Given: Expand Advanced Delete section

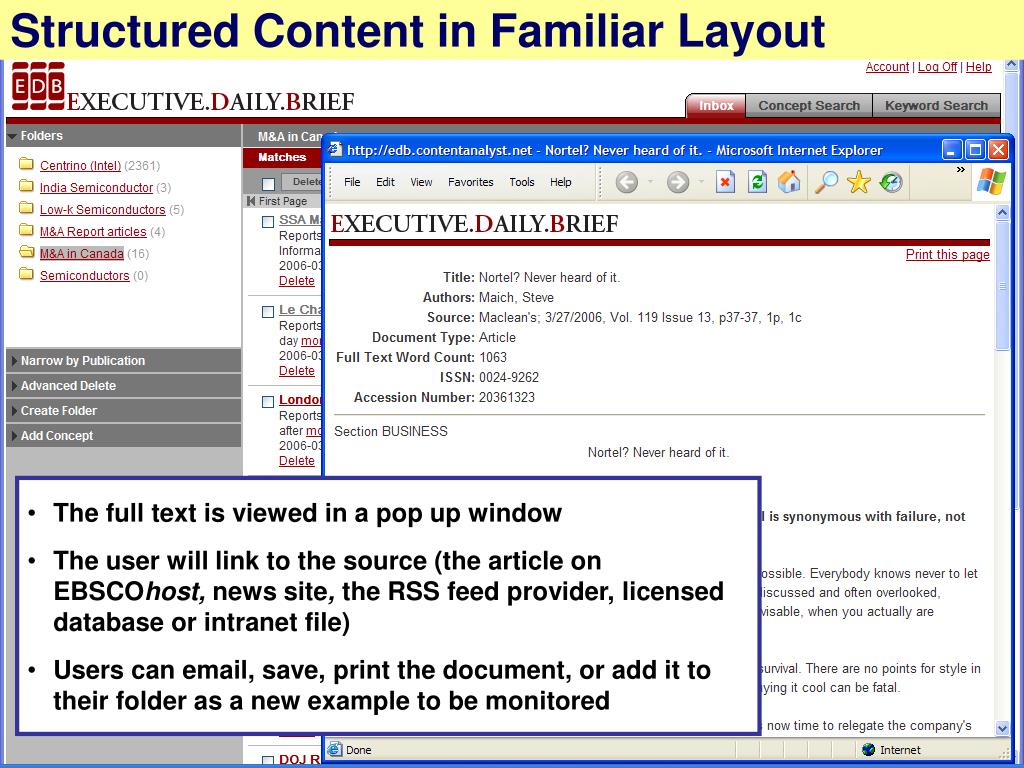Looking at the screenshot, I should (123, 385).
